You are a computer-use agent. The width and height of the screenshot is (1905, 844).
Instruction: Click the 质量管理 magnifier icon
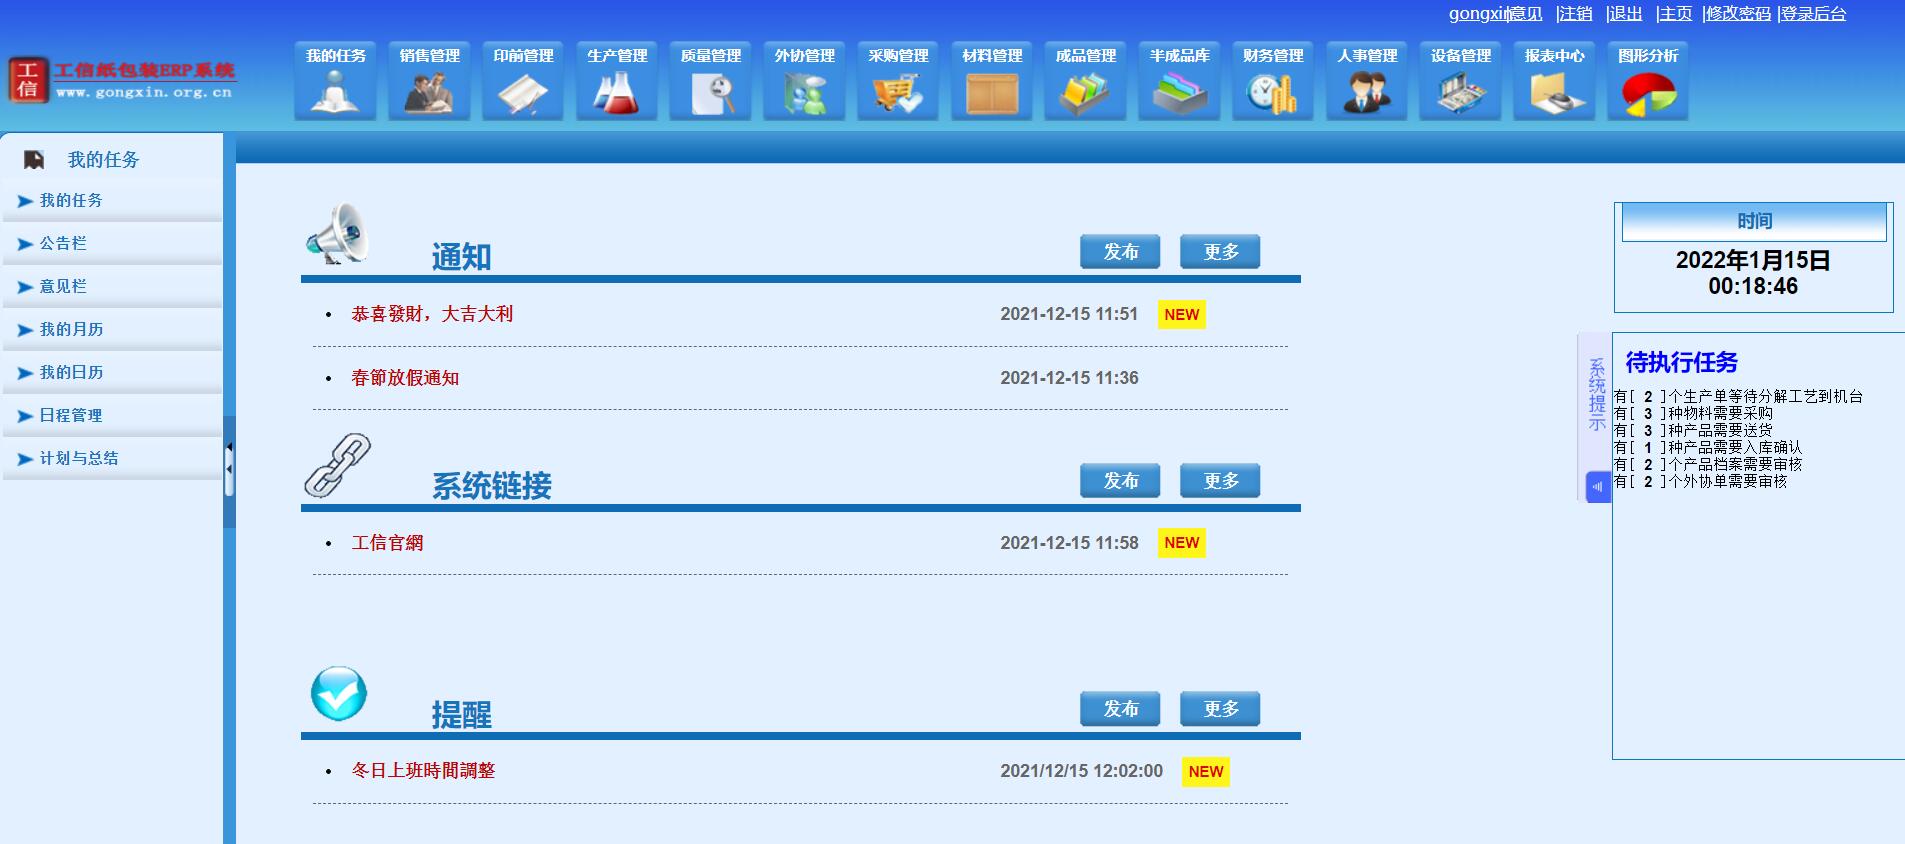pyautogui.click(x=710, y=94)
